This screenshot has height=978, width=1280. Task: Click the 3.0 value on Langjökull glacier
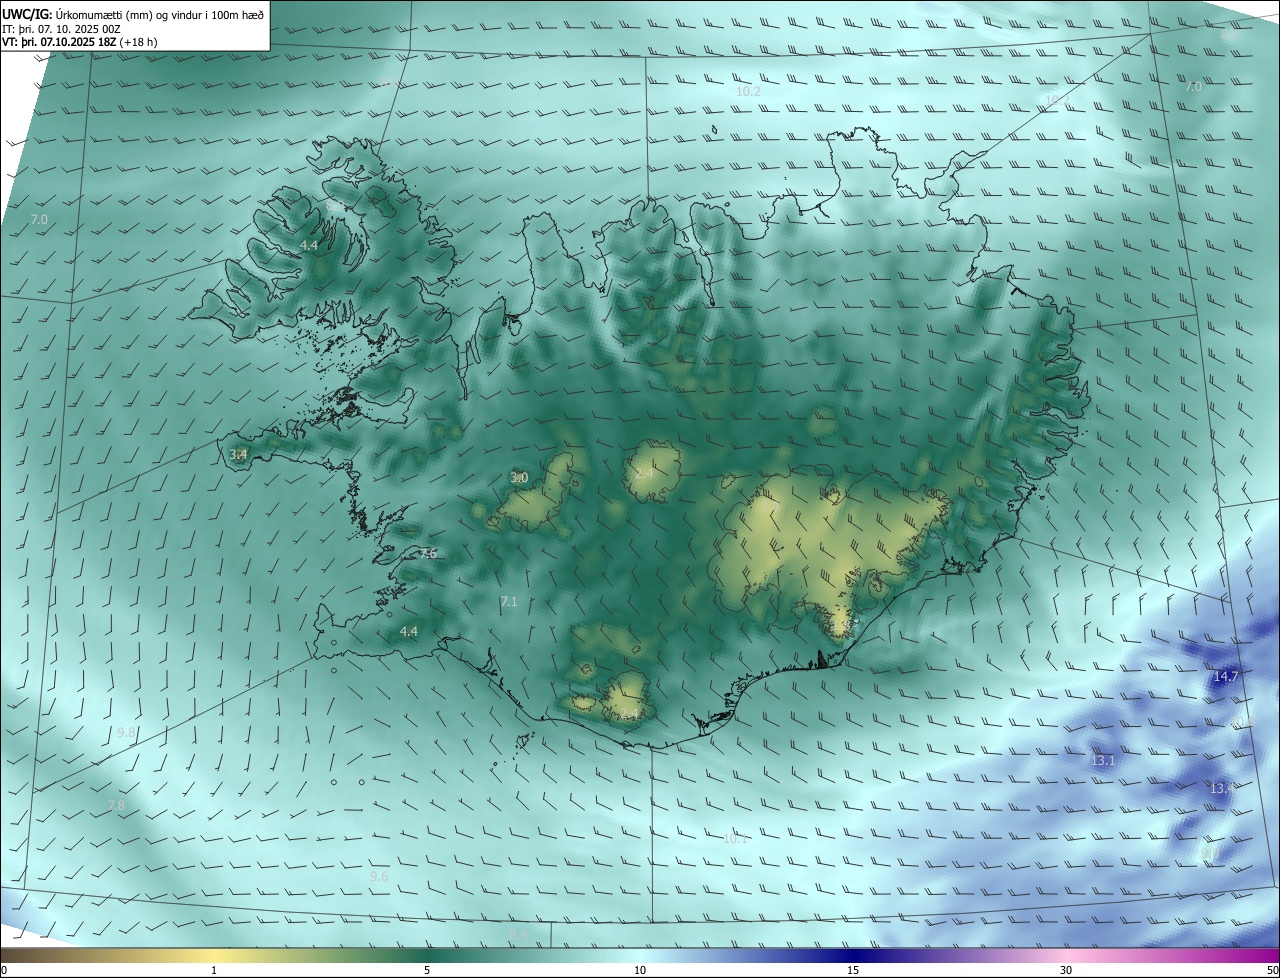tap(519, 478)
